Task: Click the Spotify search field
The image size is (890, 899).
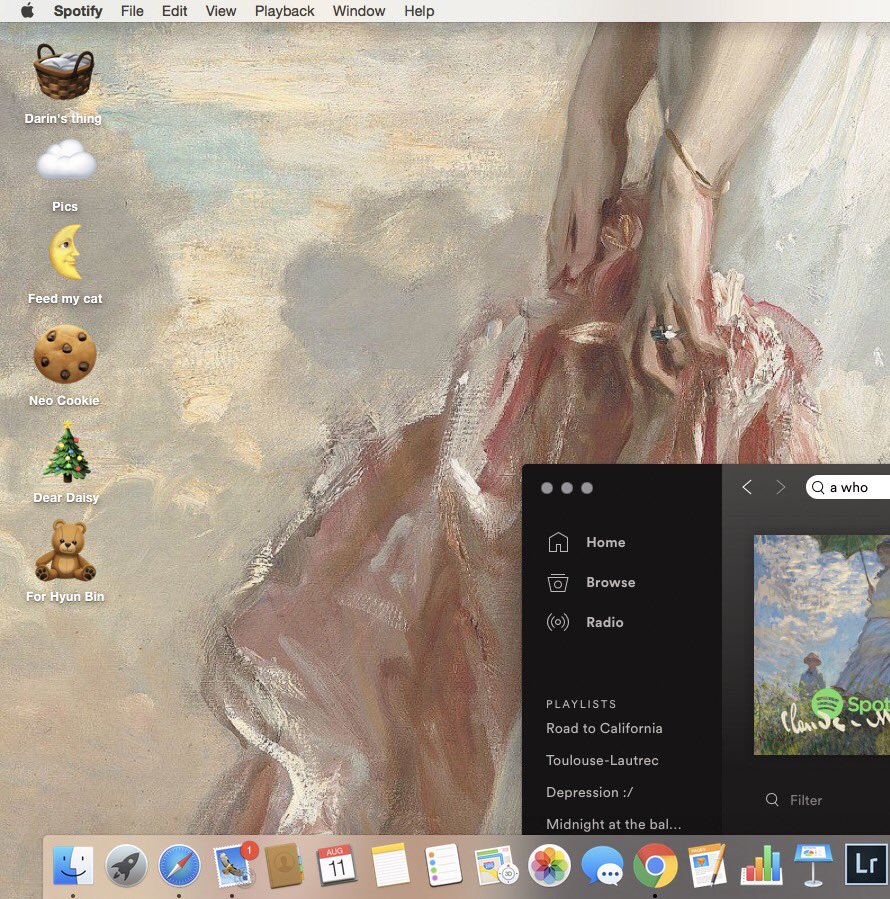Action: click(848, 487)
